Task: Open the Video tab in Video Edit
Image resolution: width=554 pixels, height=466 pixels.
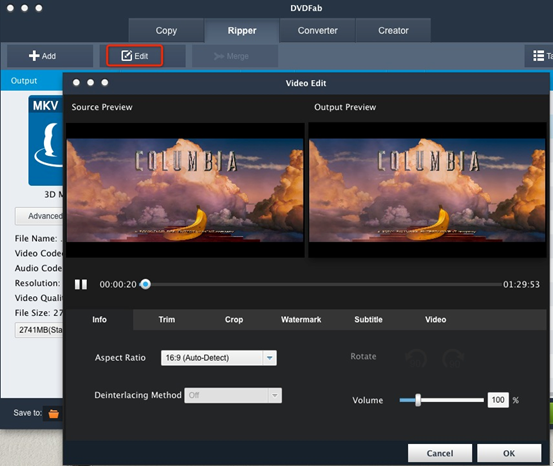Action: (x=436, y=320)
